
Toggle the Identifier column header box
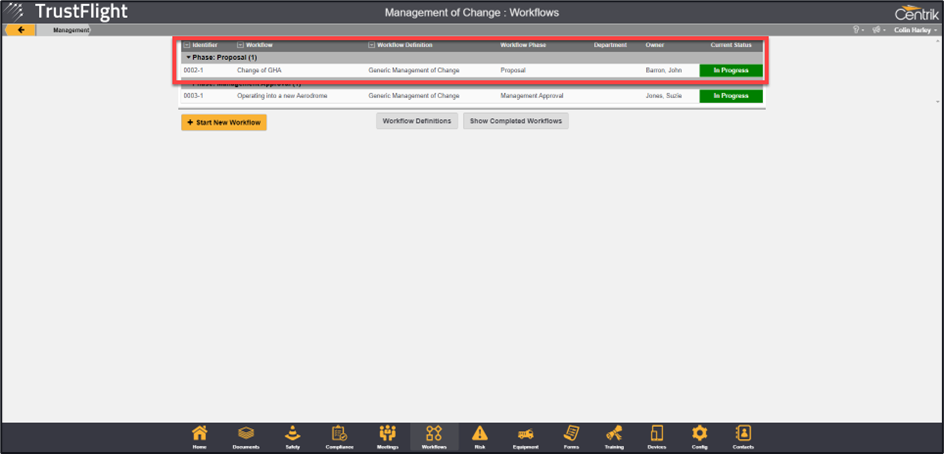coord(186,45)
